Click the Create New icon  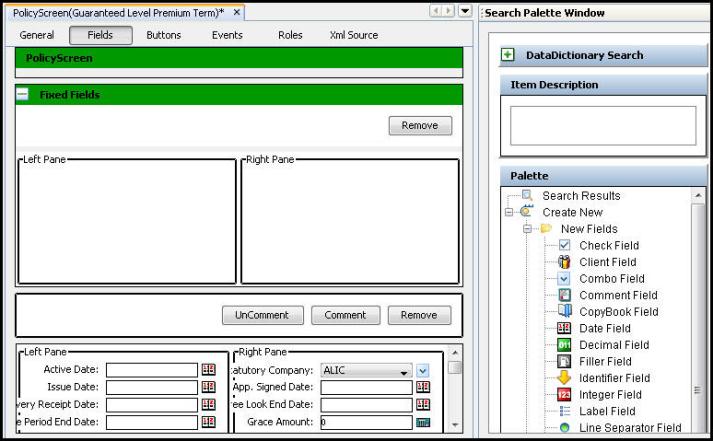tap(527, 211)
